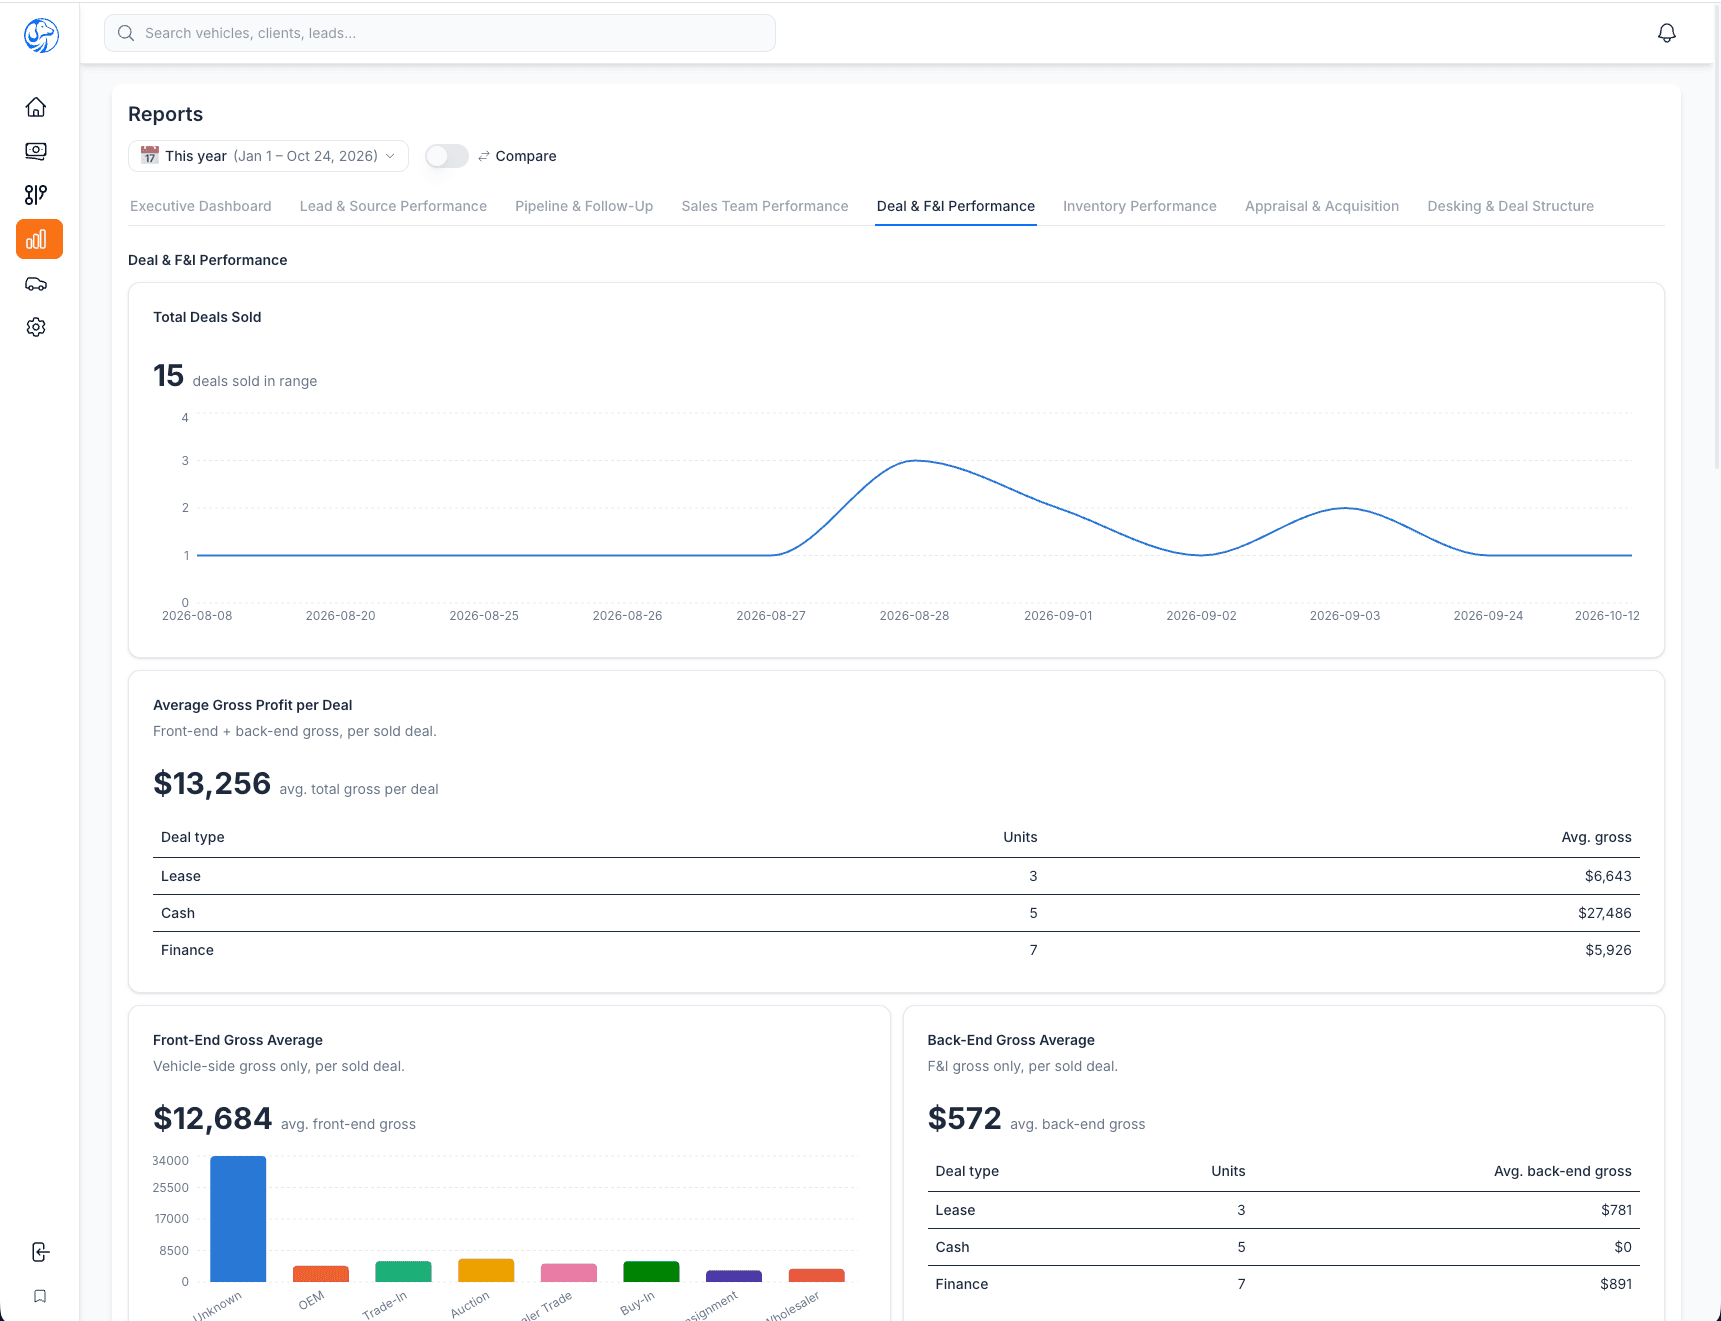Toggle the Compare switch
The width and height of the screenshot is (1721, 1321).
pyautogui.click(x=447, y=156)
